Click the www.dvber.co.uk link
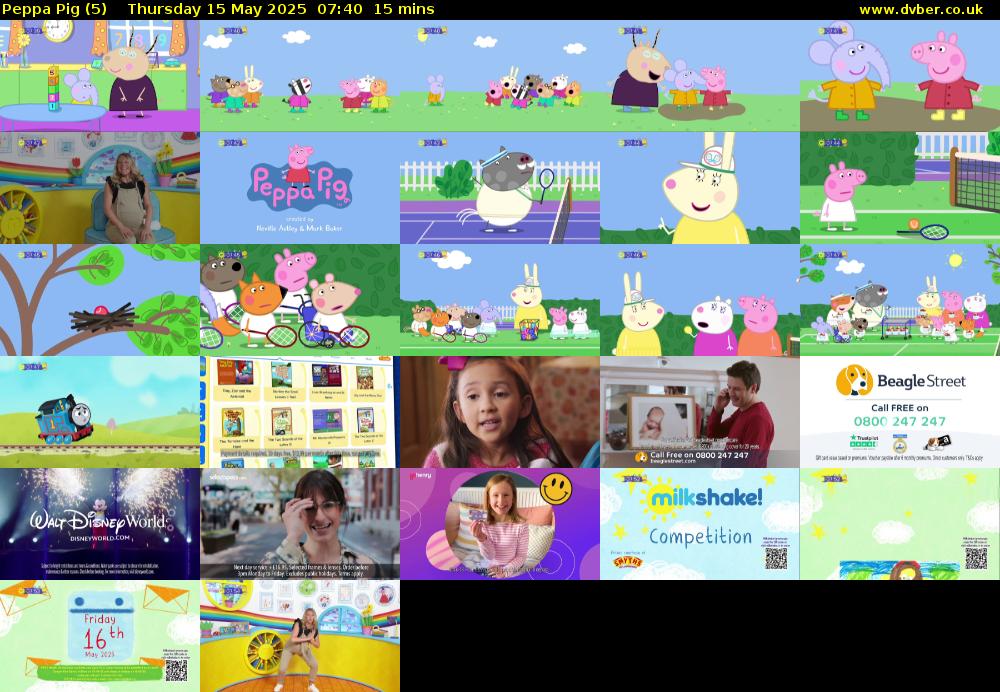The image size is (1000, 692). point(920,10)
